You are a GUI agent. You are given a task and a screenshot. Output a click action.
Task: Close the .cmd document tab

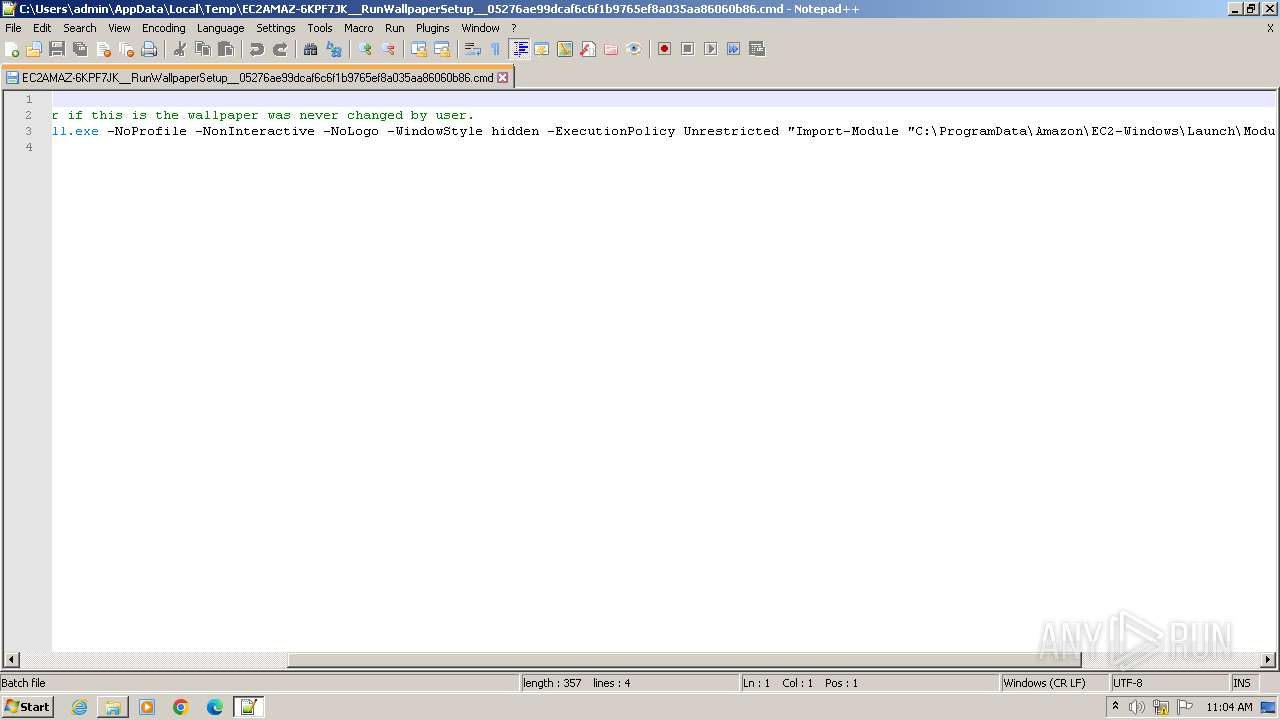pyautogui.click(x=503, y=77)
